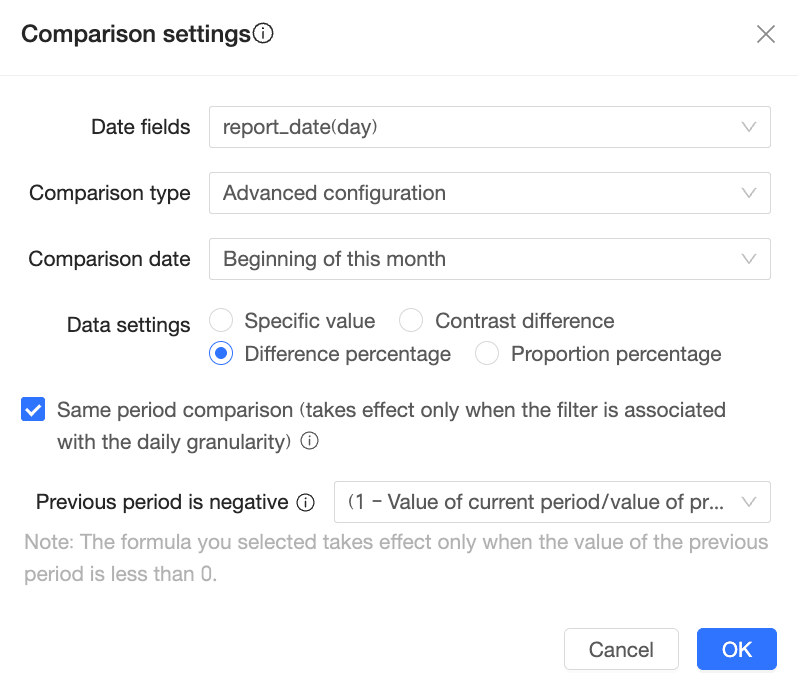Screen dimensions: 798x686
Task: Confirm settings with the OK button
Action: (737, 649)
